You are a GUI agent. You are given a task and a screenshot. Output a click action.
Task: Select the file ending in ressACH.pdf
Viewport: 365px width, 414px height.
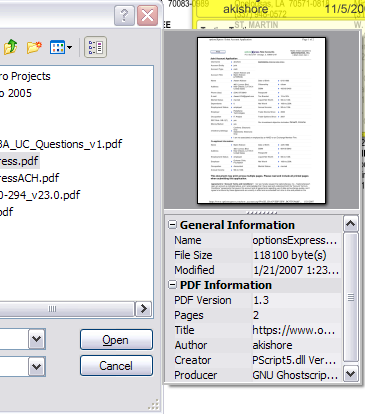[29, 178]
